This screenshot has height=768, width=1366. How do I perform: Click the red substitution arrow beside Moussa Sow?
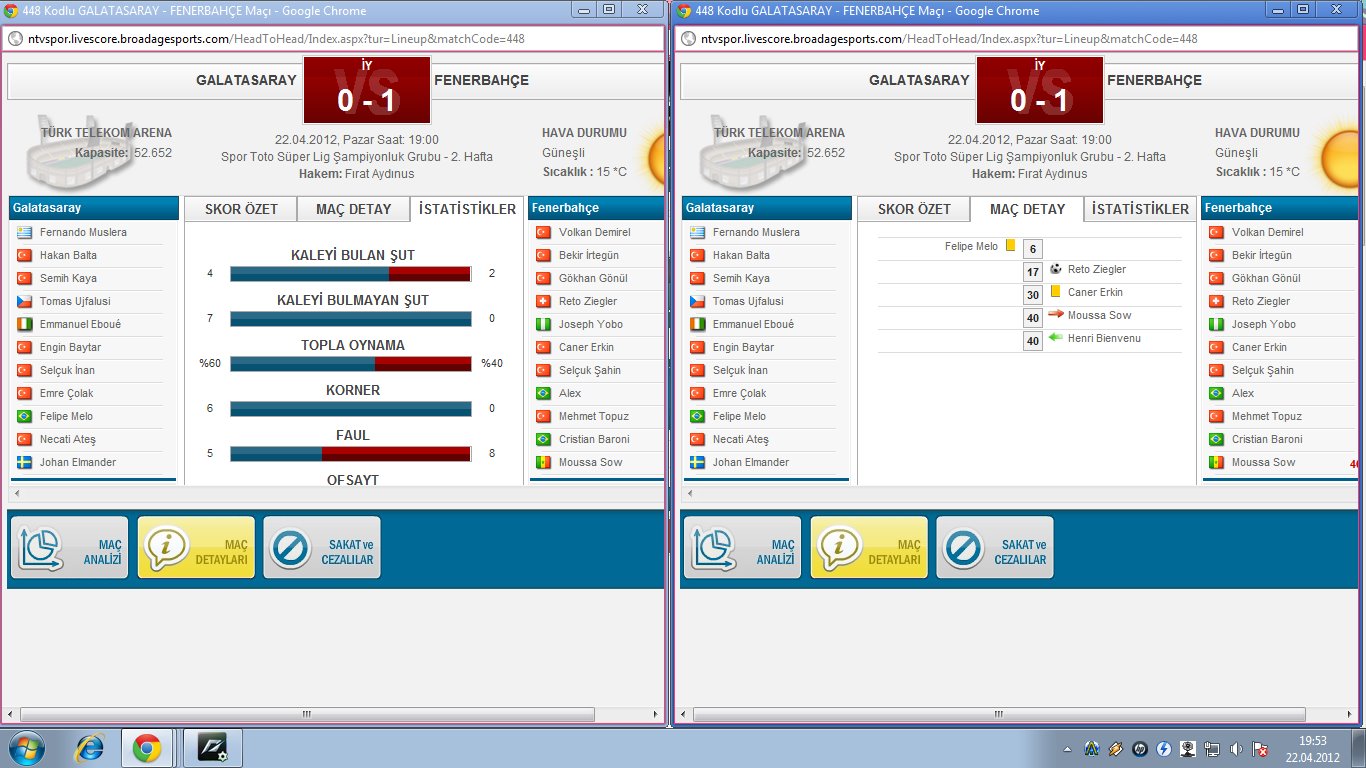click(1056, 315)
